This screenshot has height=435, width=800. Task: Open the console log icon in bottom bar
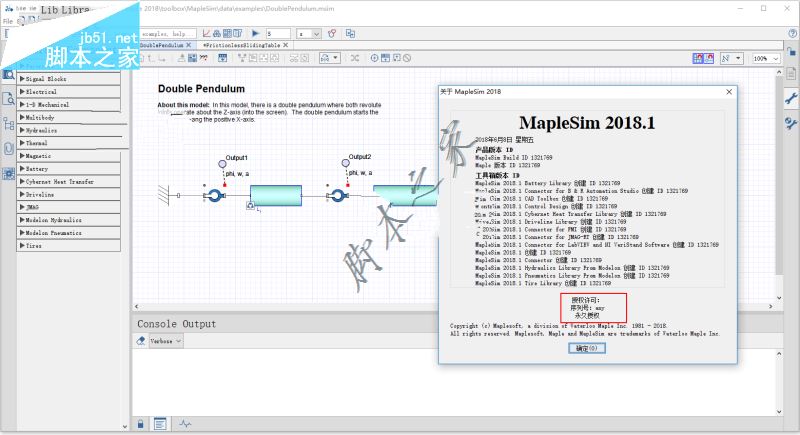click(160, 424)
